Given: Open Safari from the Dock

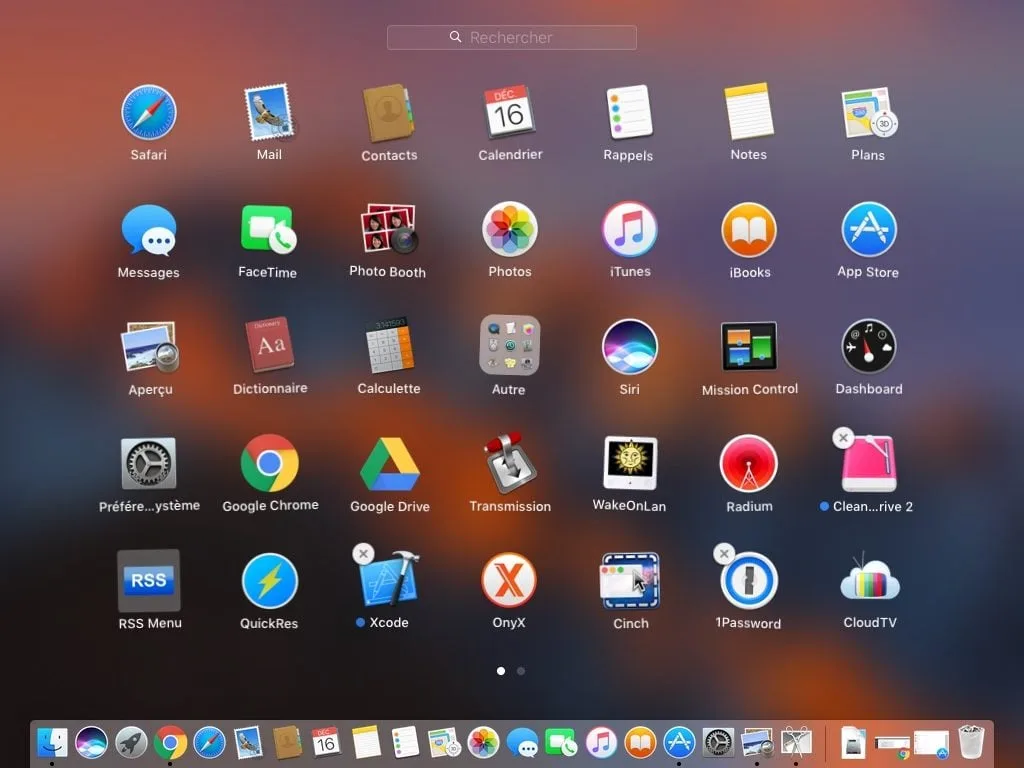Looking at the screenshot, I should point(210,743).
